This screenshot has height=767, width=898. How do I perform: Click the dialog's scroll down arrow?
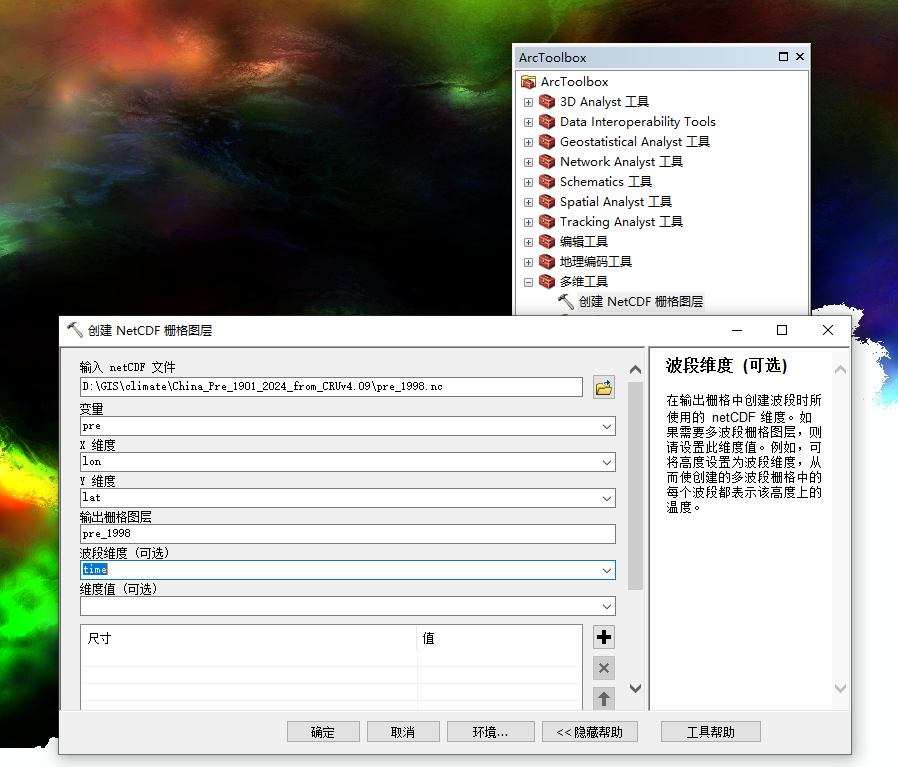pos(635,689)
